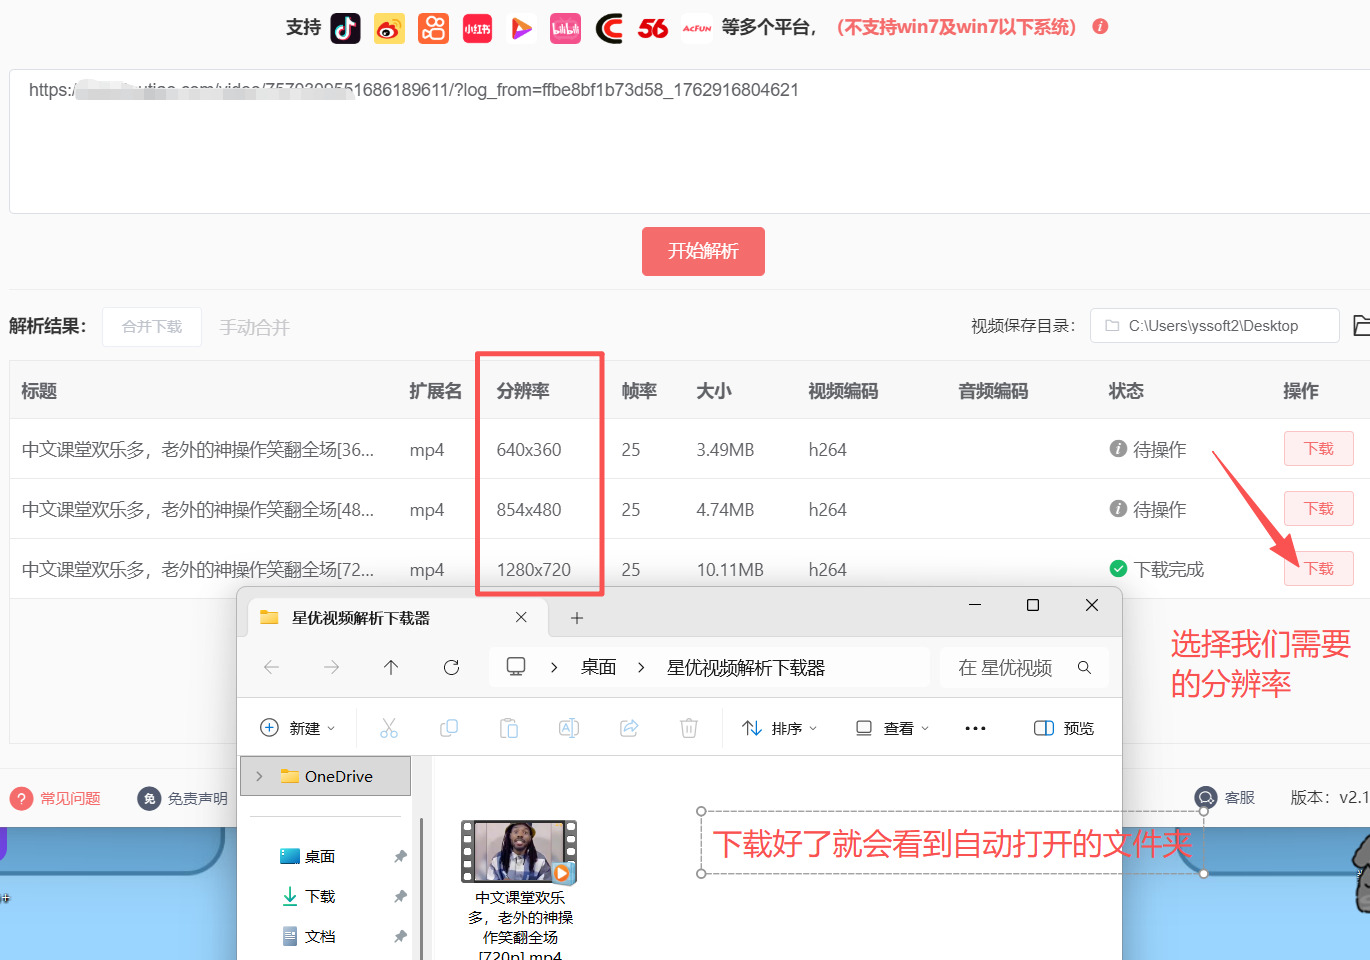Expand the OneDrive tree node

(259, 776)
